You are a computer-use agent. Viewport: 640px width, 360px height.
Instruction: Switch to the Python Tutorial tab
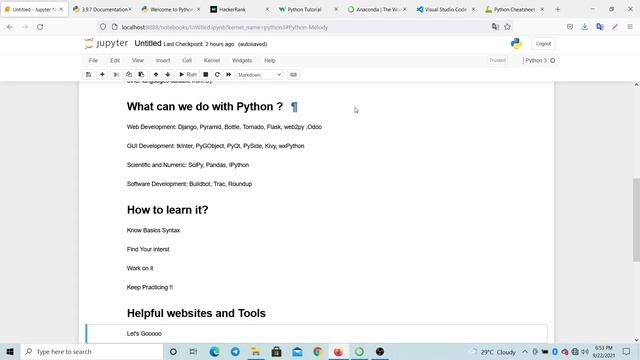point(309,9)
